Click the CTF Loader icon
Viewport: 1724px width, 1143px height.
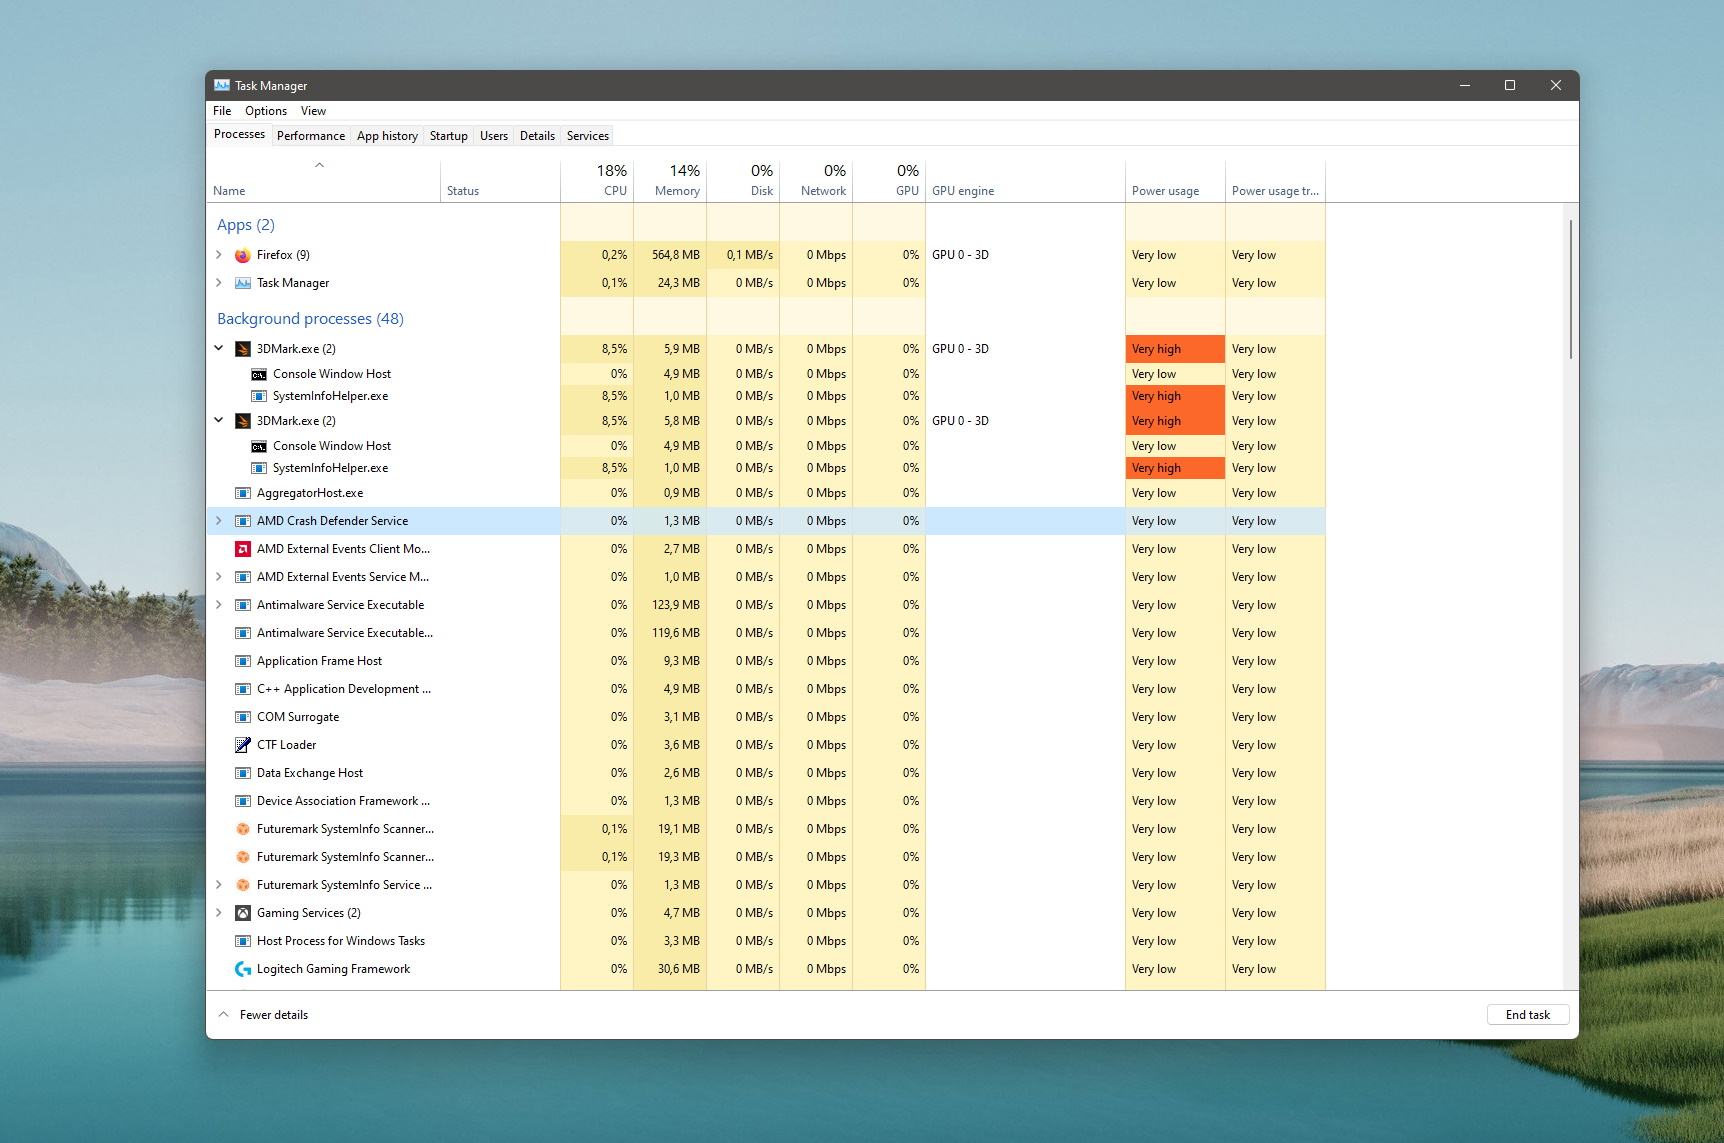(242, 745)
